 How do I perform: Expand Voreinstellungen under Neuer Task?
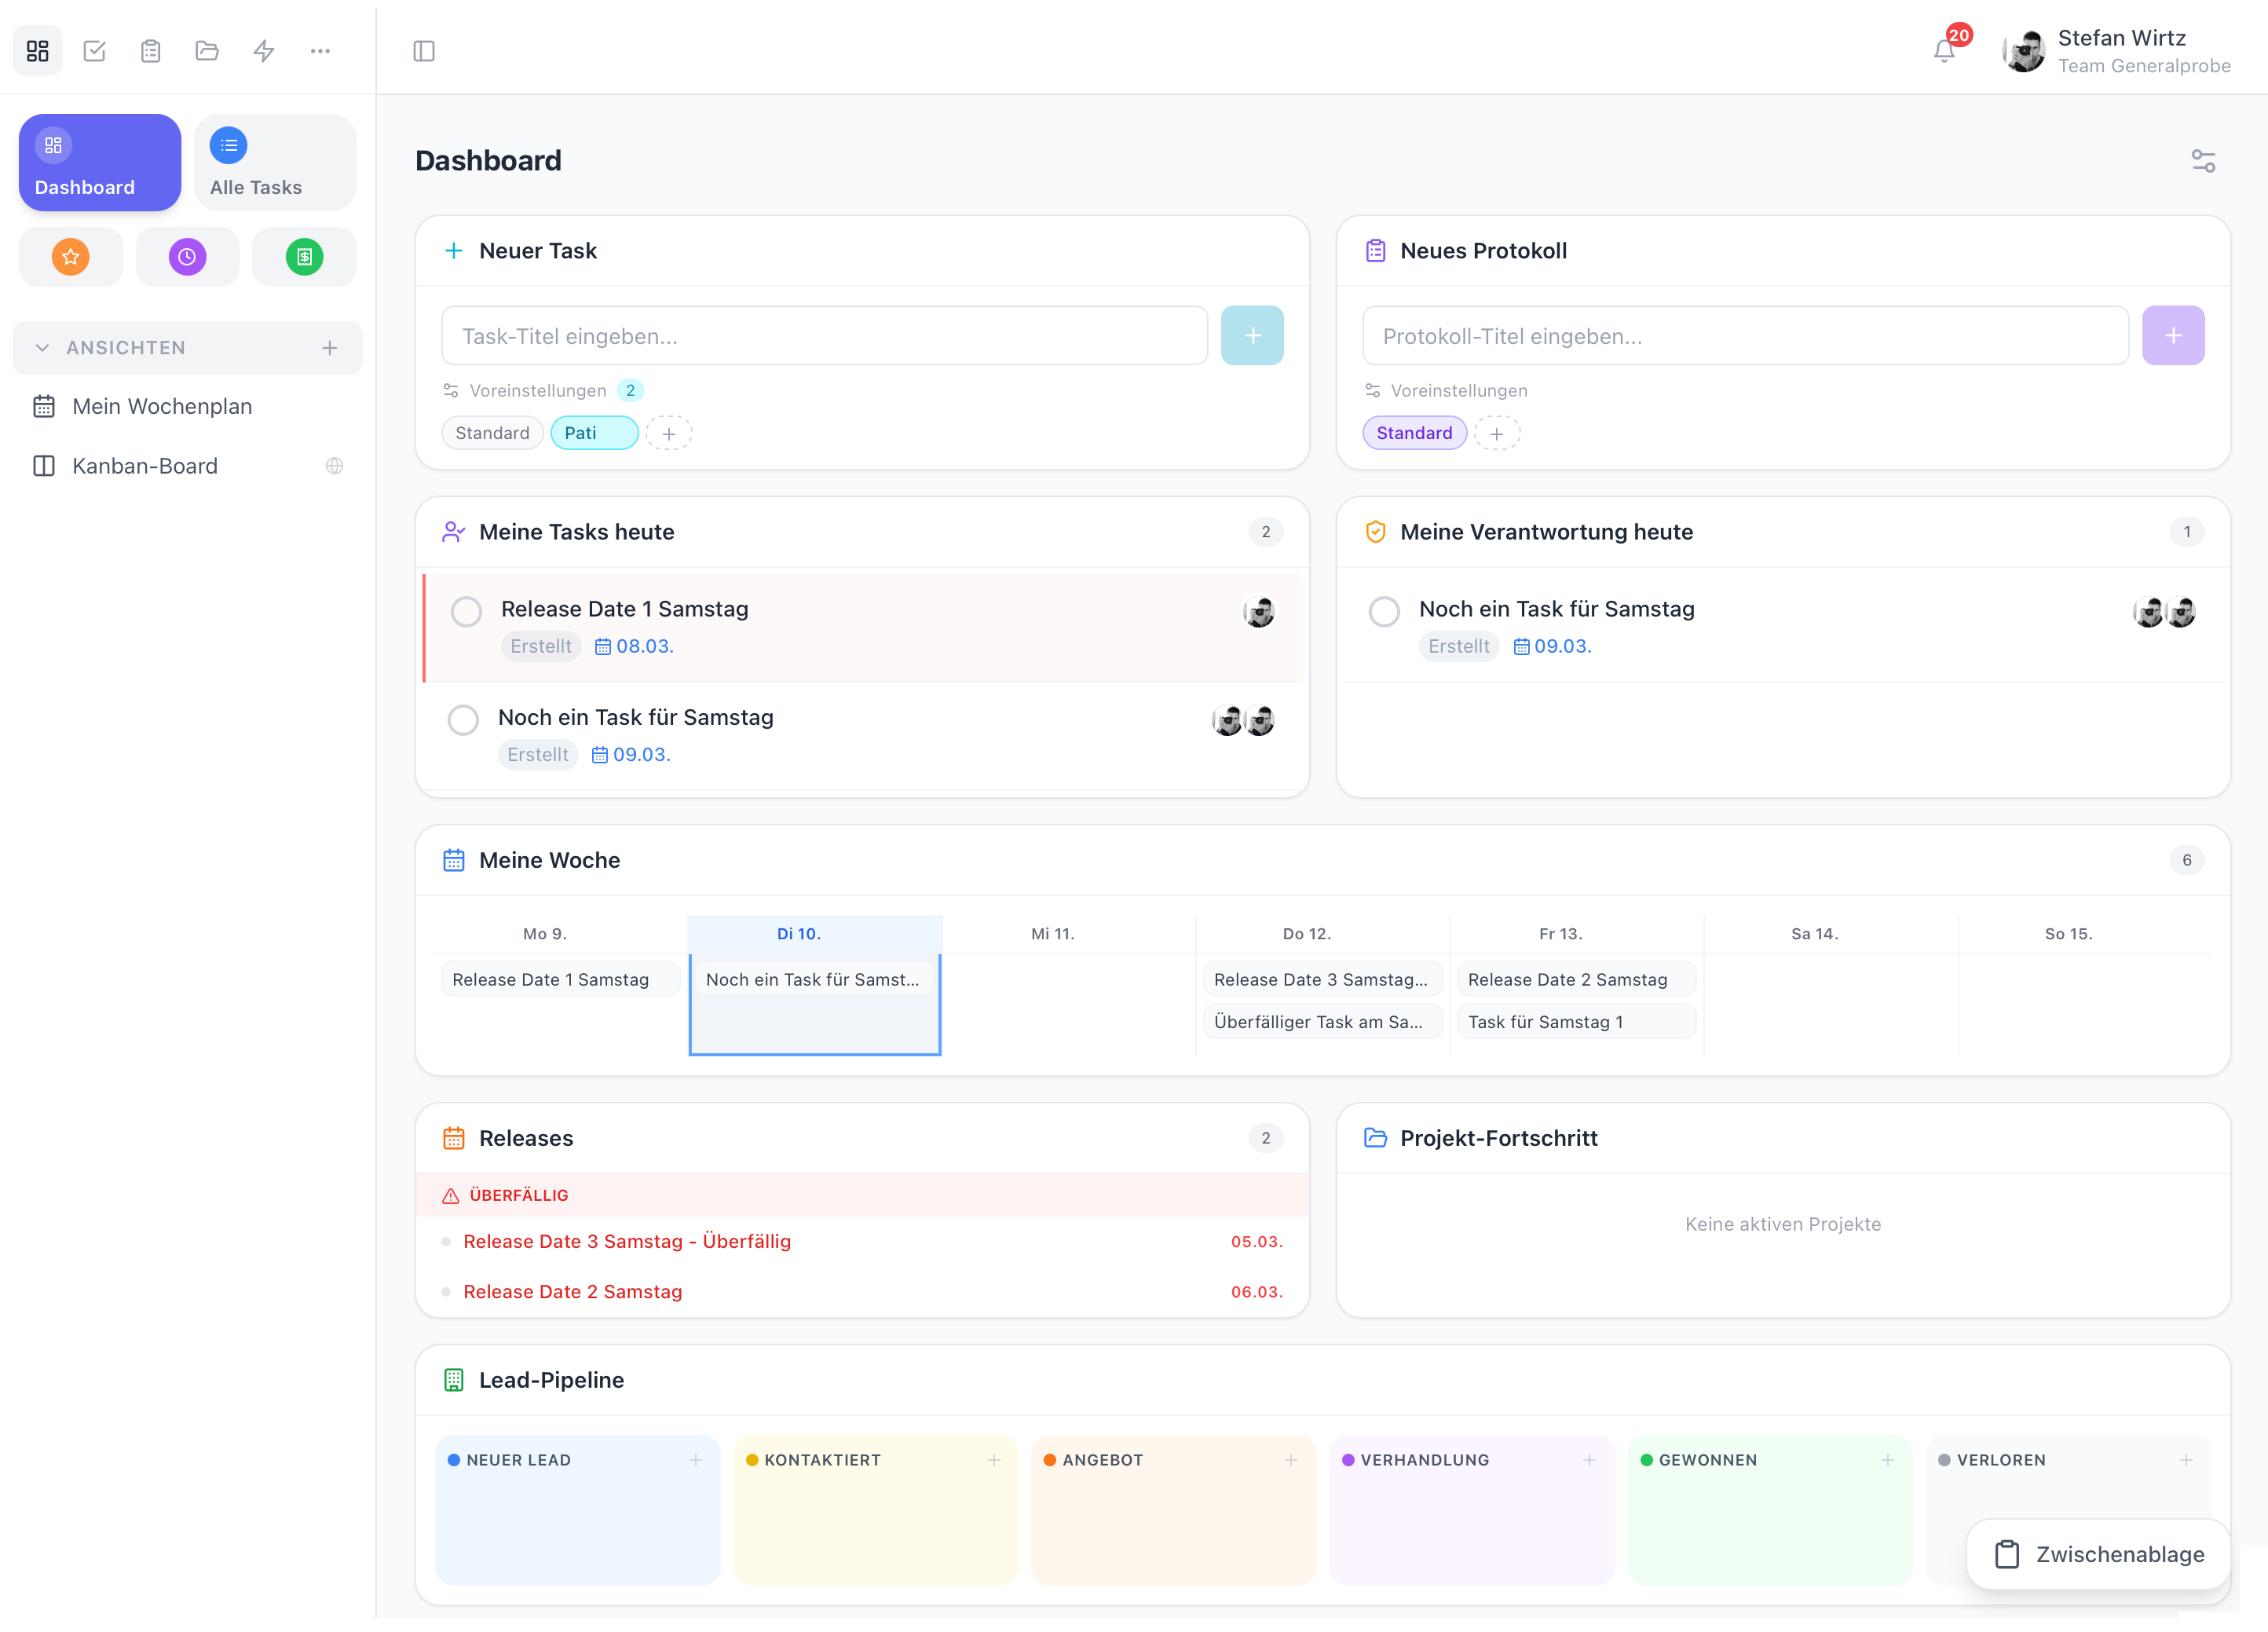[538, 390]
